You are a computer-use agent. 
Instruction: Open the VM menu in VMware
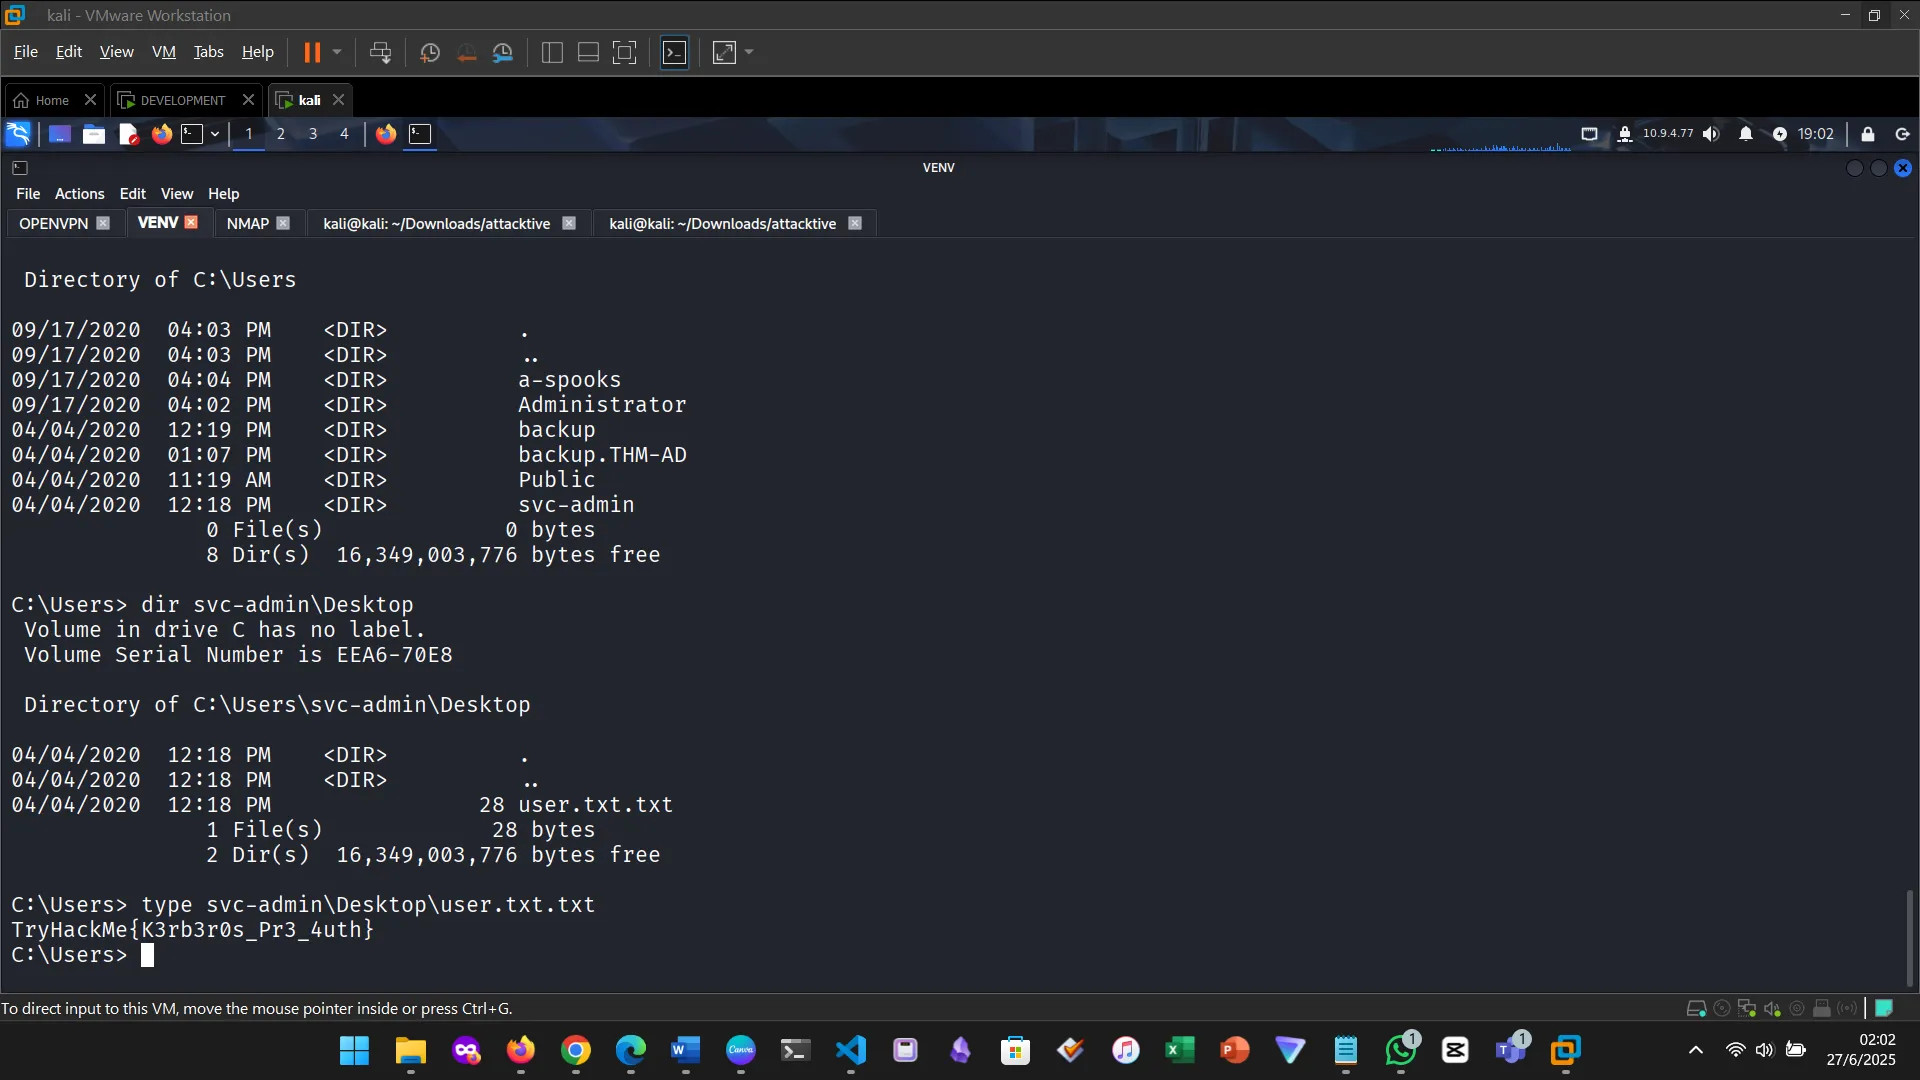[163, 51]
